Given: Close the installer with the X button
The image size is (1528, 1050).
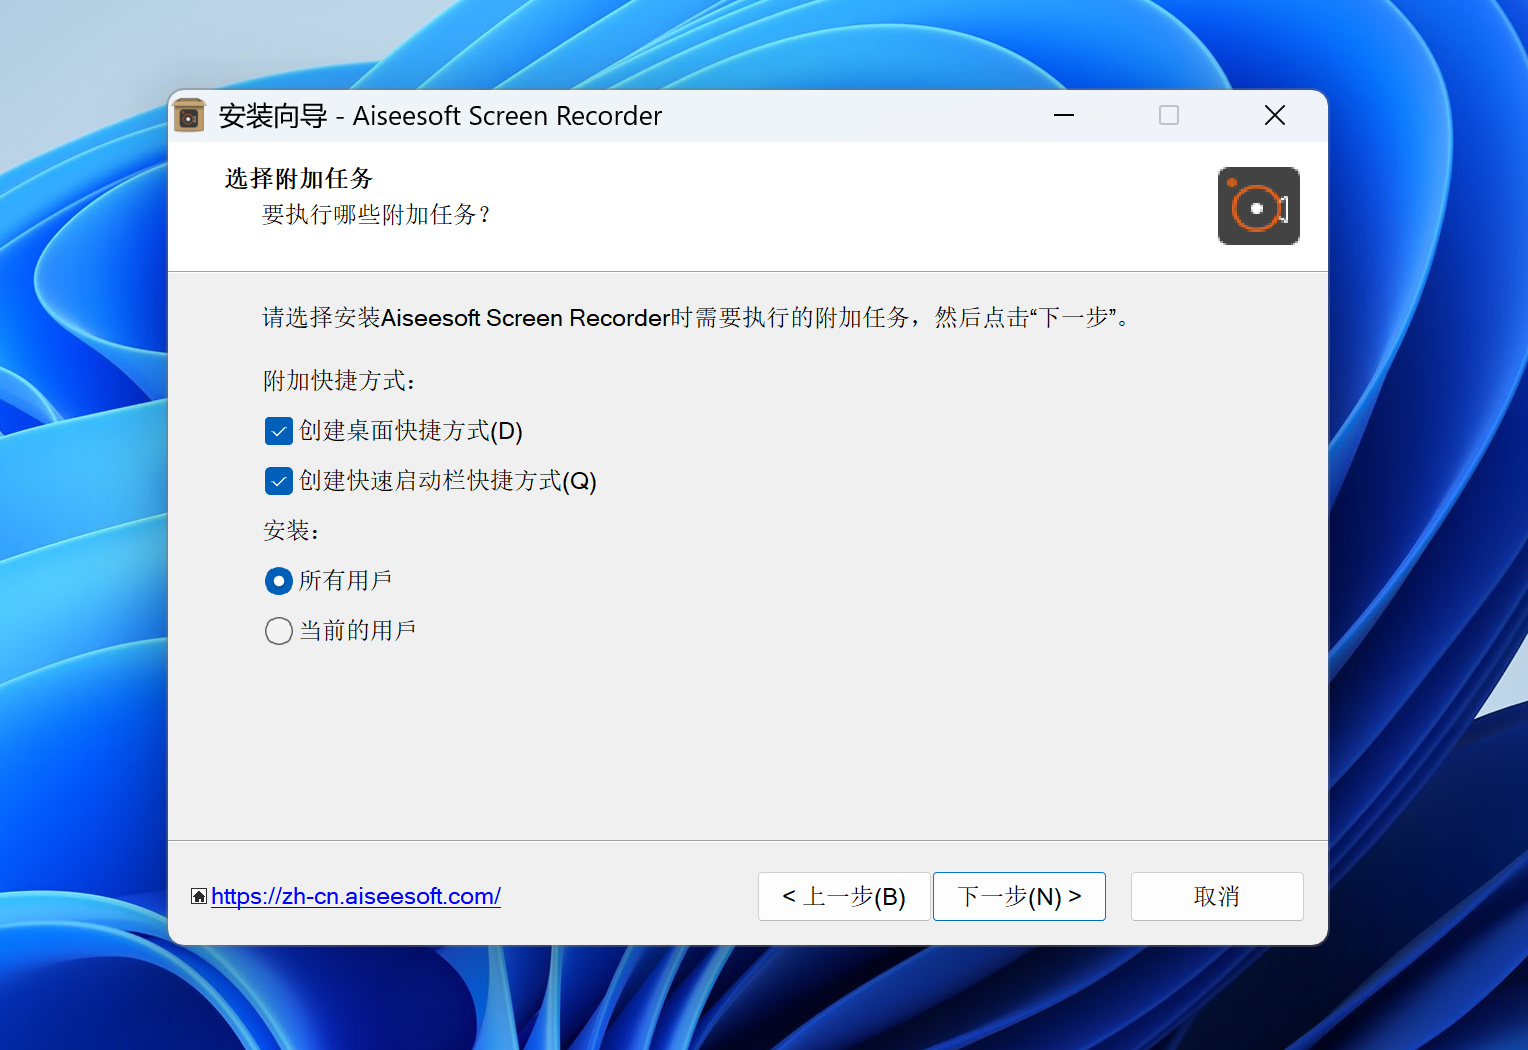Looking at the screenshot, I should [1274, 116].
